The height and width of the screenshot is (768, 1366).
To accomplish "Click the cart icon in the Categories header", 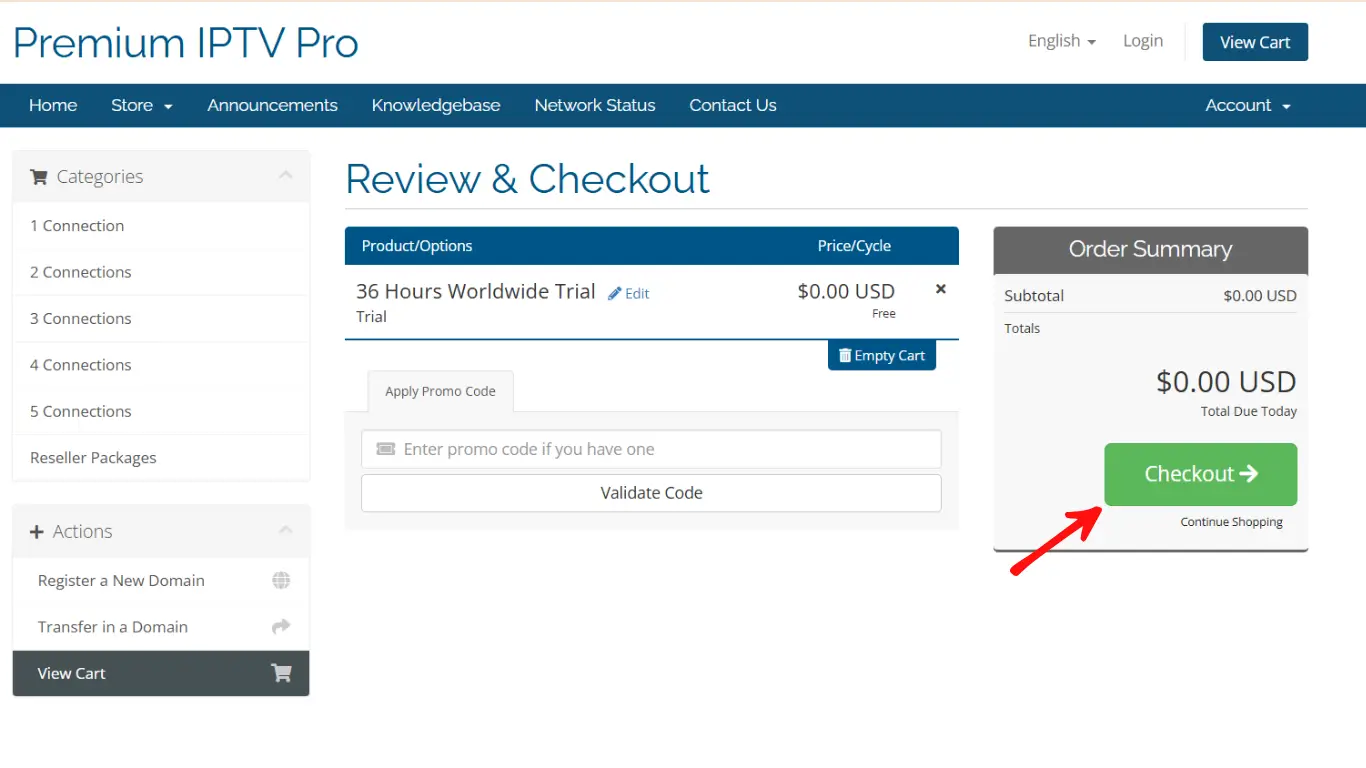I will point(40,176).
